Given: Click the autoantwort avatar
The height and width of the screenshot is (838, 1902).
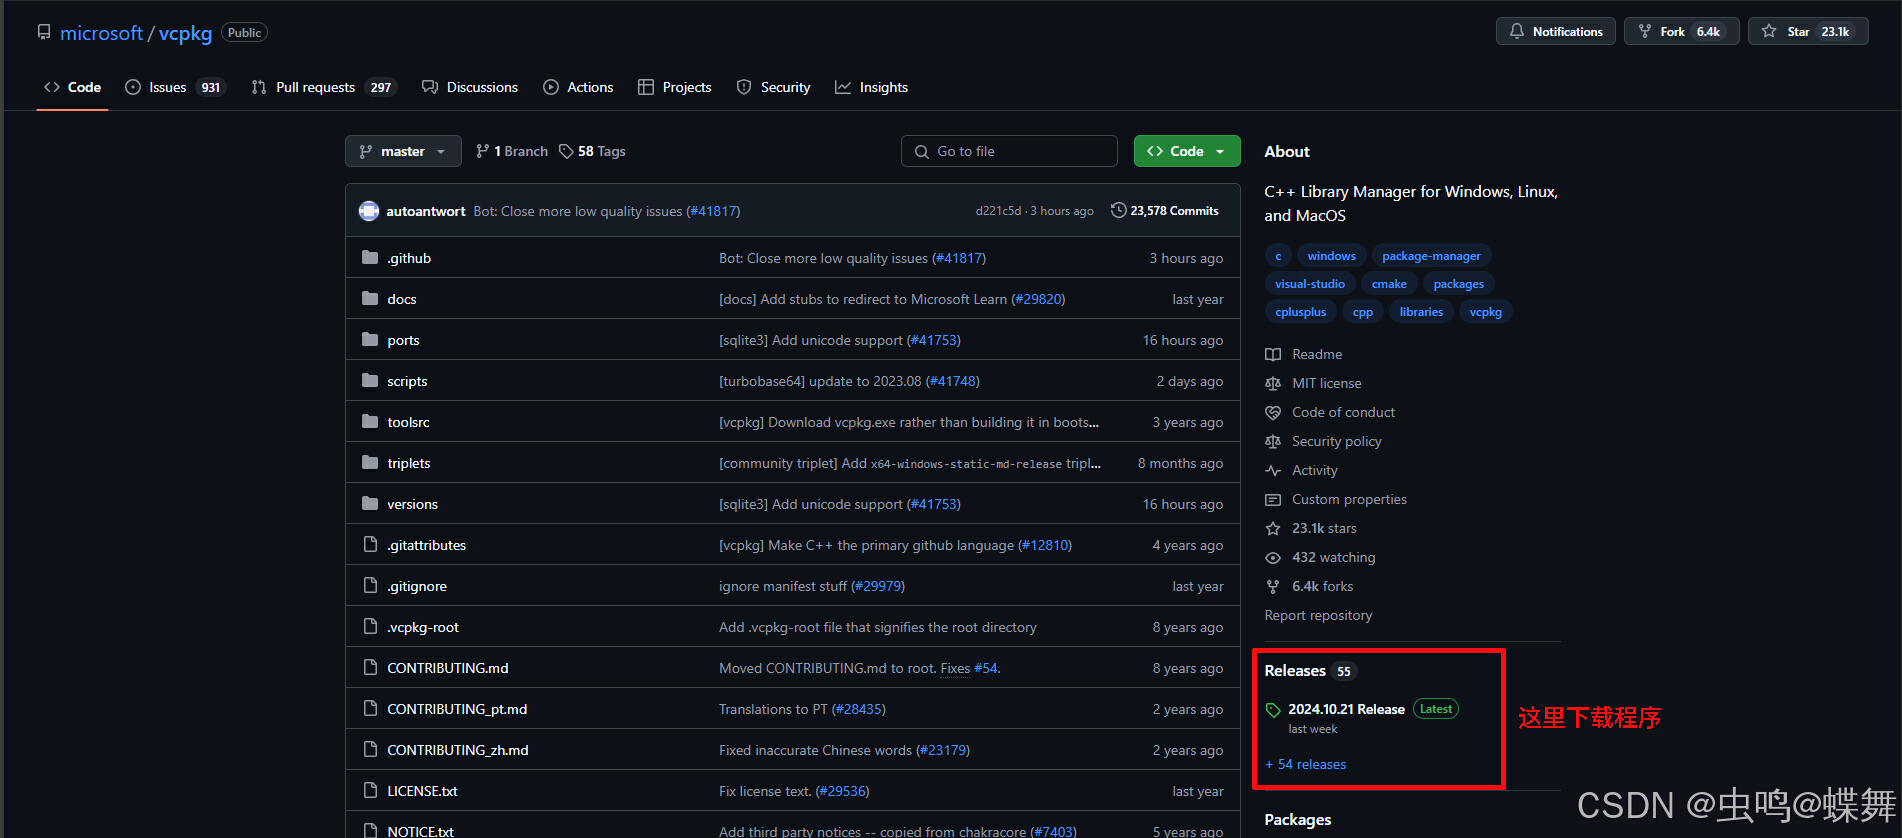Looking at the screenshot, I should (x=369, y=211).
